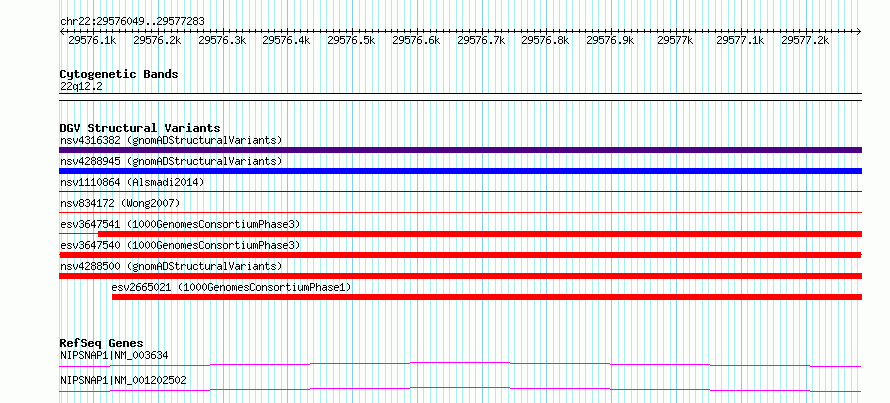The height and width of the screenshot is (403, 890).
Task: Click the 29577k ruler tick label
Action: click(675, 40)
